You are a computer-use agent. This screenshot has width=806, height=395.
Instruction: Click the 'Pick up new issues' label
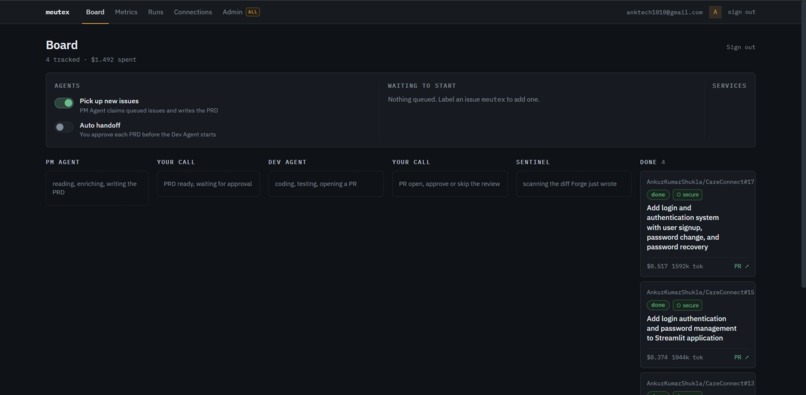(x=109, y=101)
